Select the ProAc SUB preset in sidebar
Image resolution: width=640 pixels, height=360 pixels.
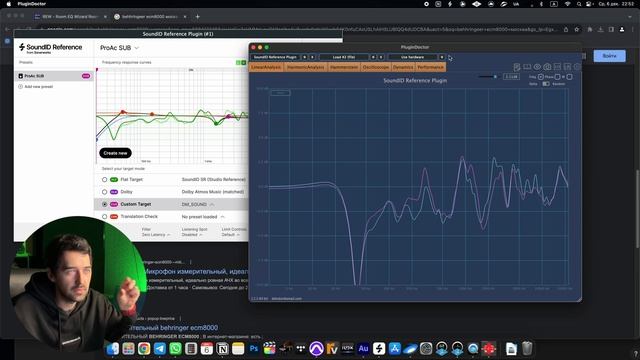tap(54, 76)
